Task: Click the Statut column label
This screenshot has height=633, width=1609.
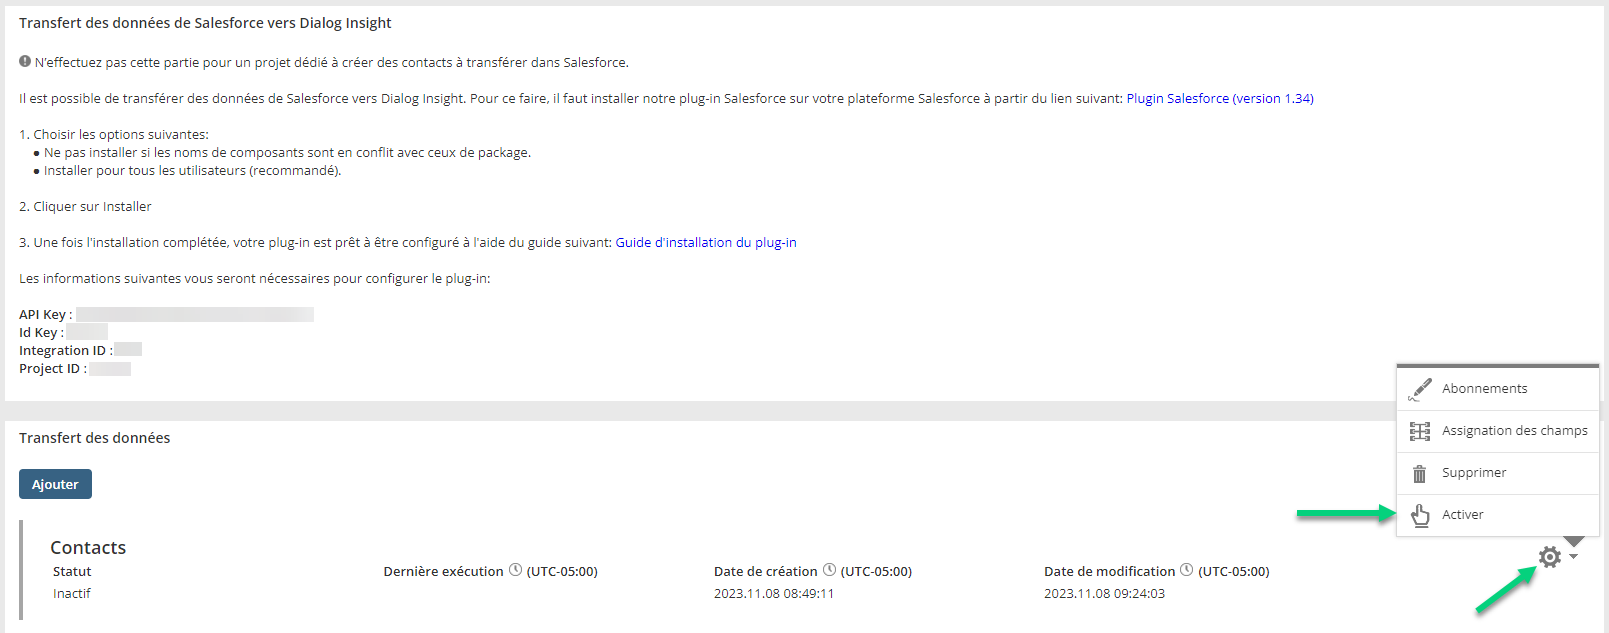Action: (72, 571)
